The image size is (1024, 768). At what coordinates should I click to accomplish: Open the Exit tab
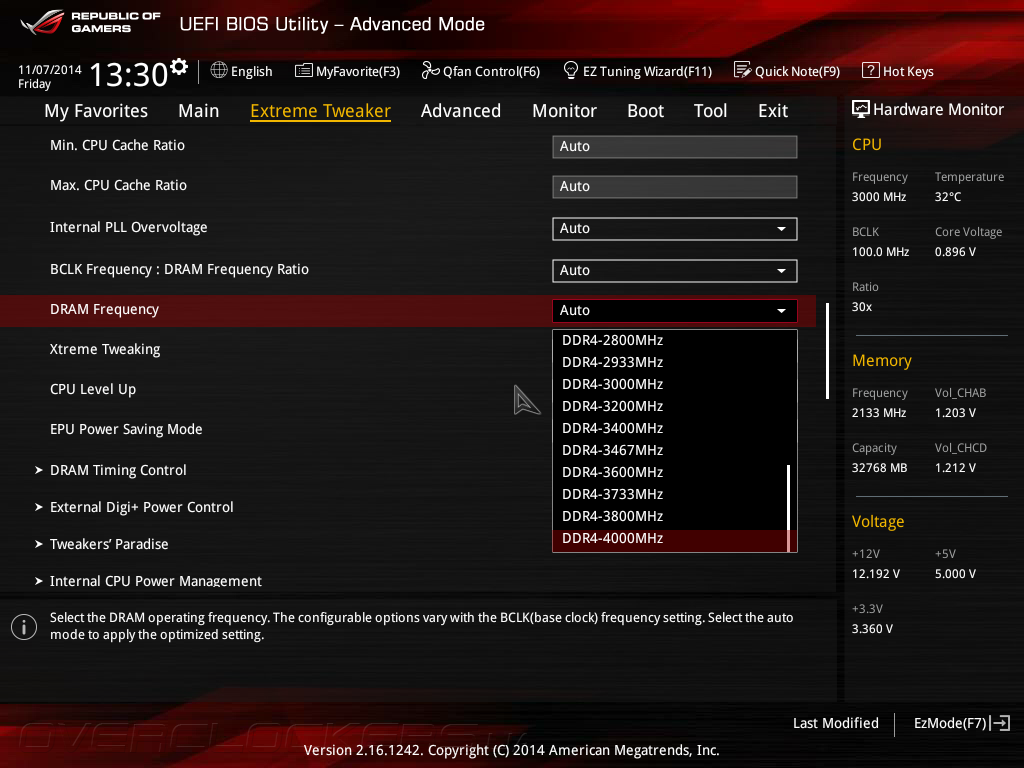tap(773, 111)
